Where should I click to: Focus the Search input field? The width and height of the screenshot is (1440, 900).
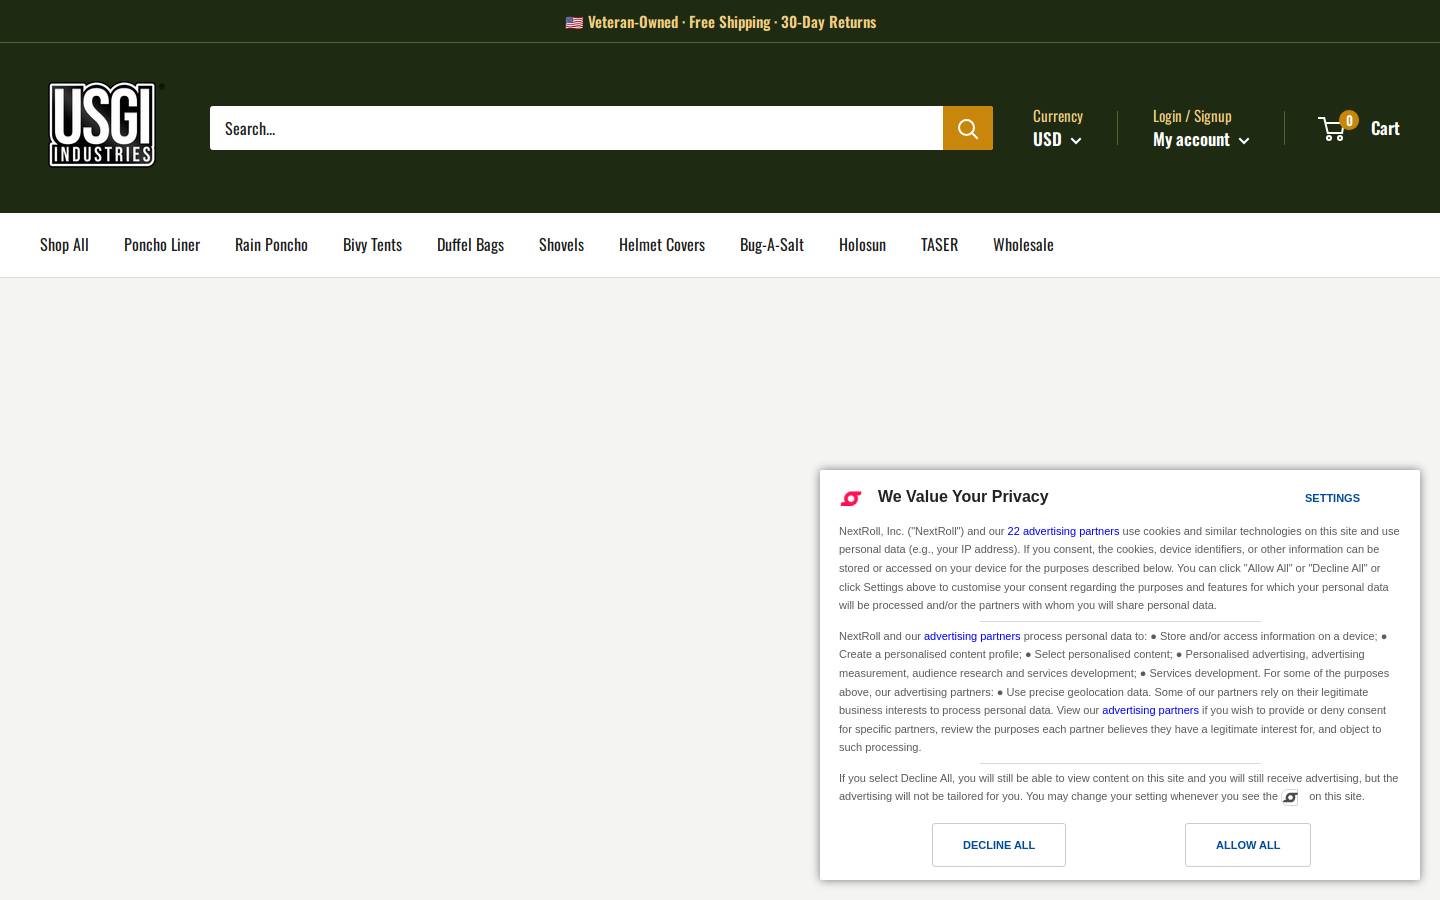(576, 128)
